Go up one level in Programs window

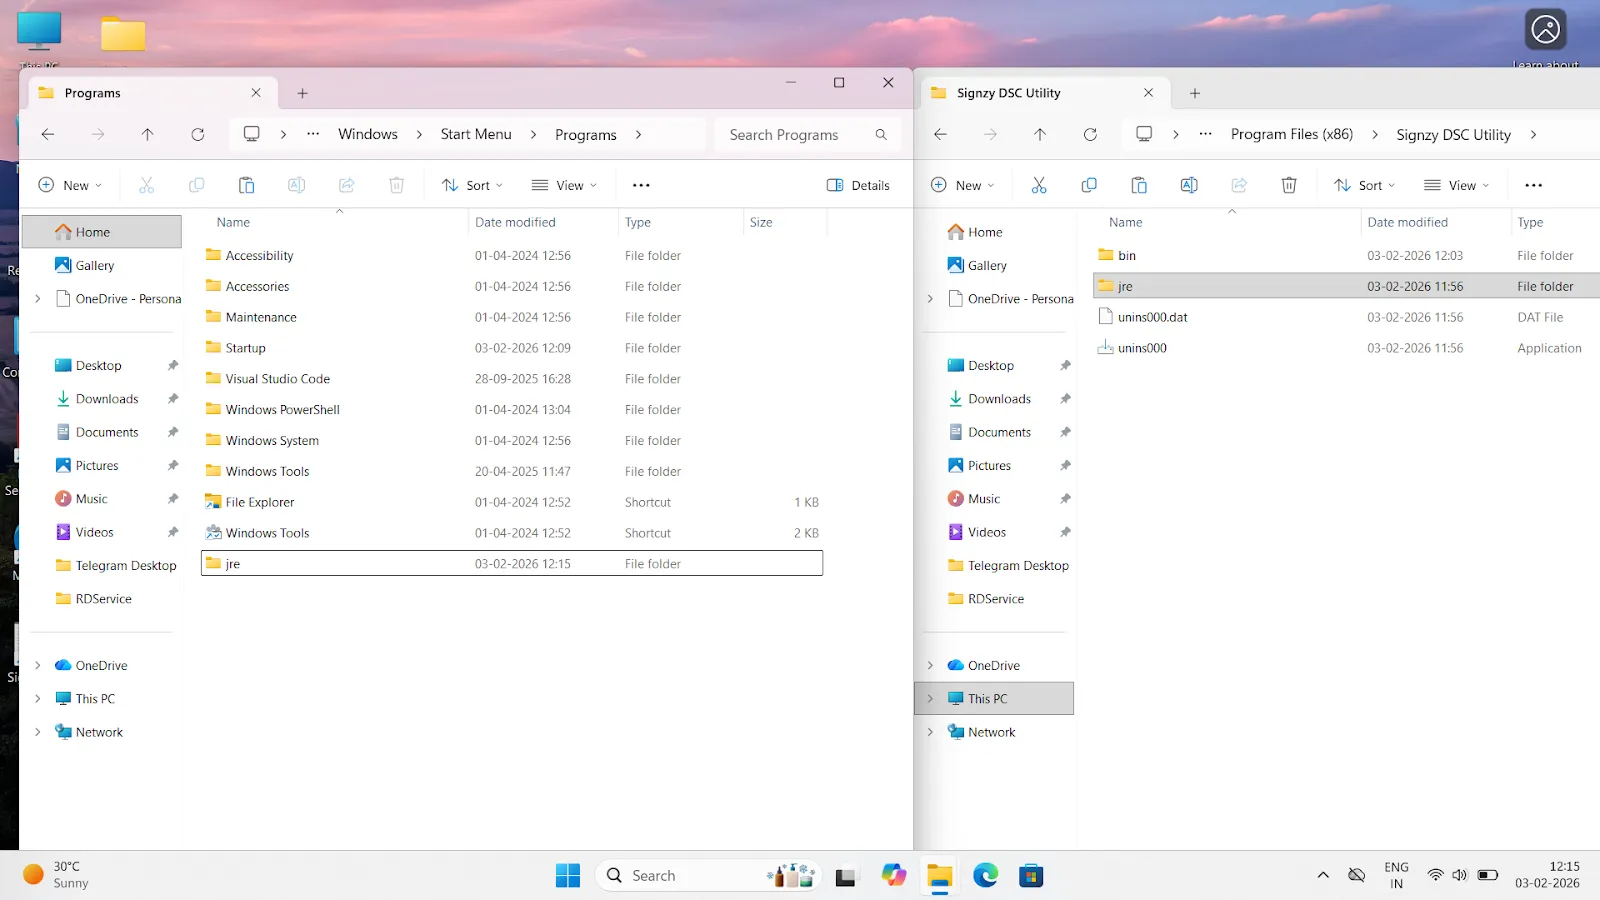(x=147, y=134)
